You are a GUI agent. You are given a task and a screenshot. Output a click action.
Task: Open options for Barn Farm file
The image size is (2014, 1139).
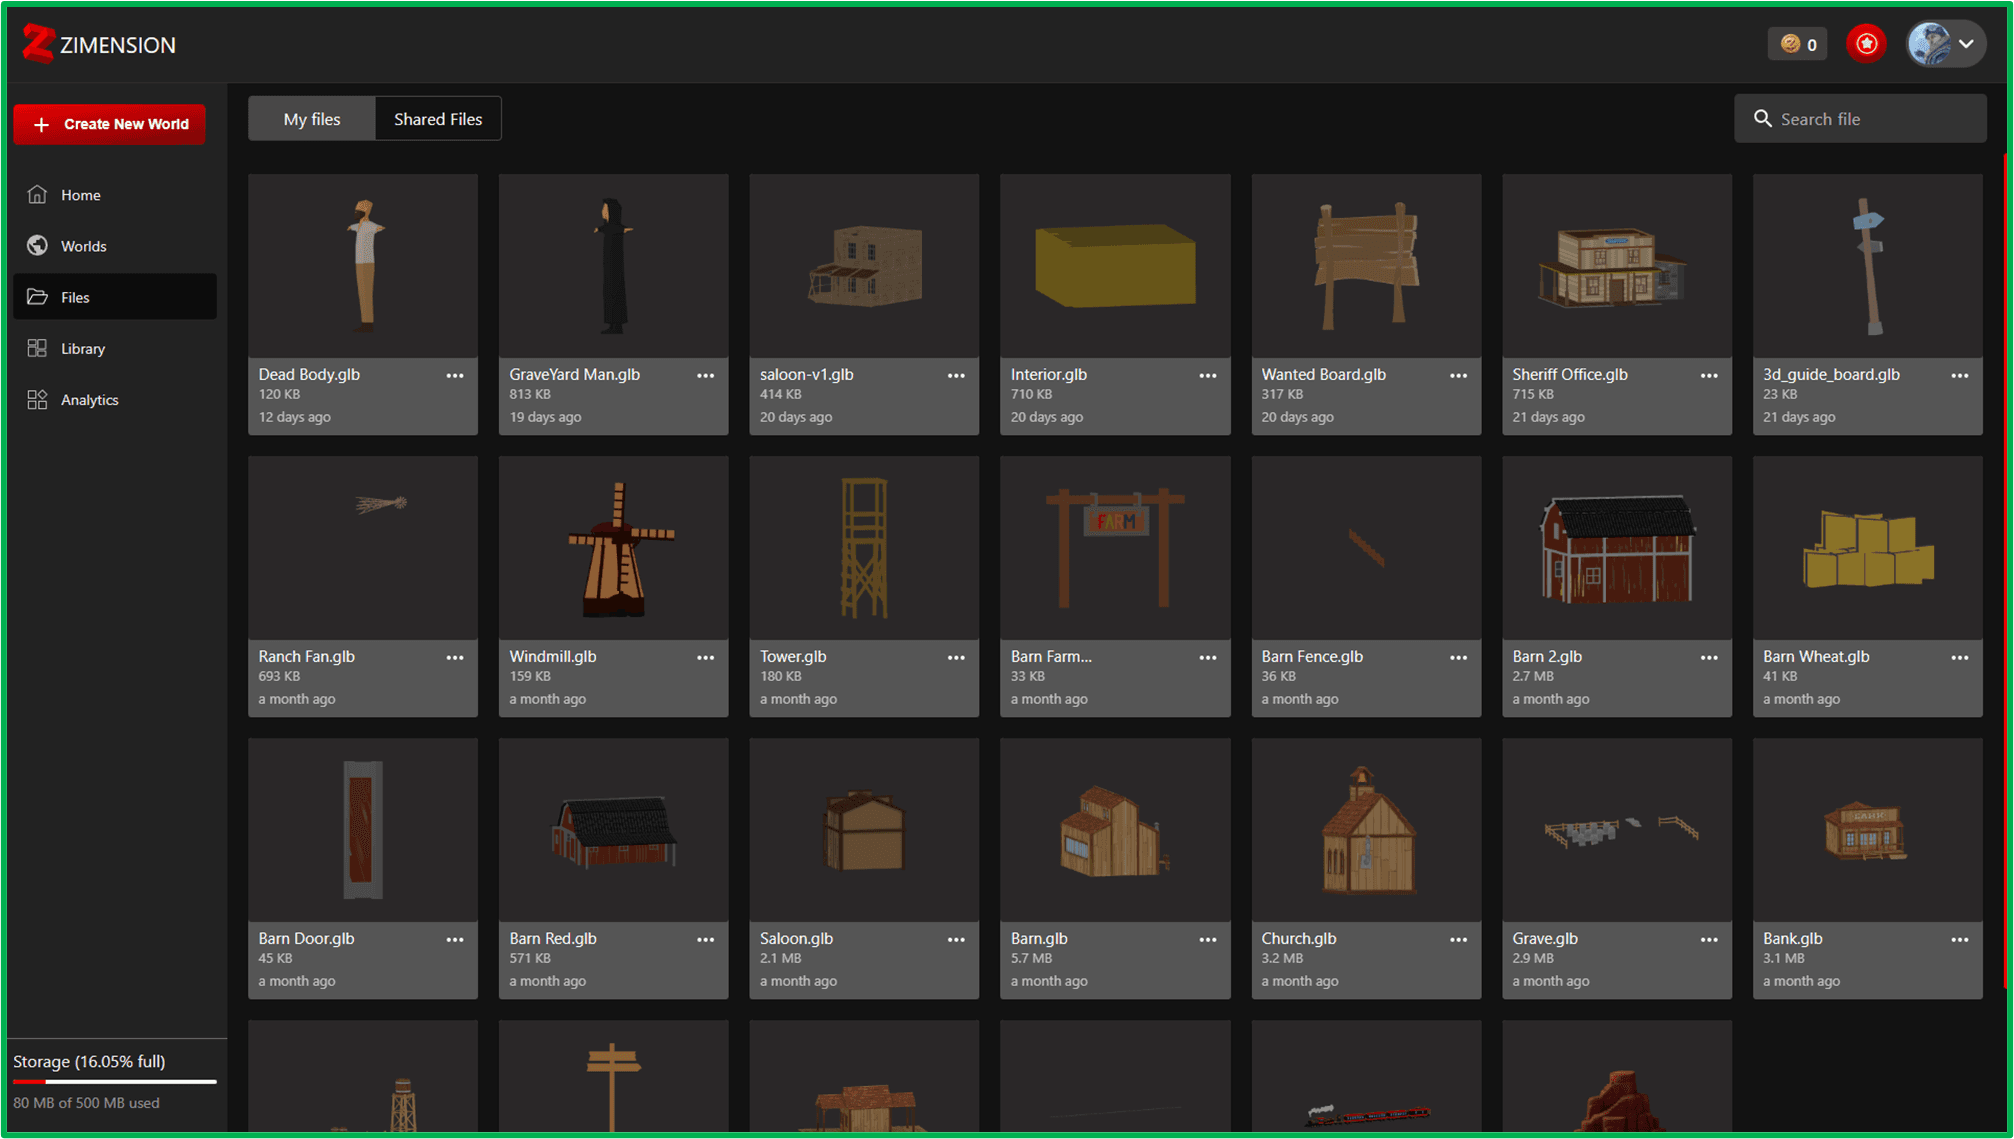coord(1208,657)
